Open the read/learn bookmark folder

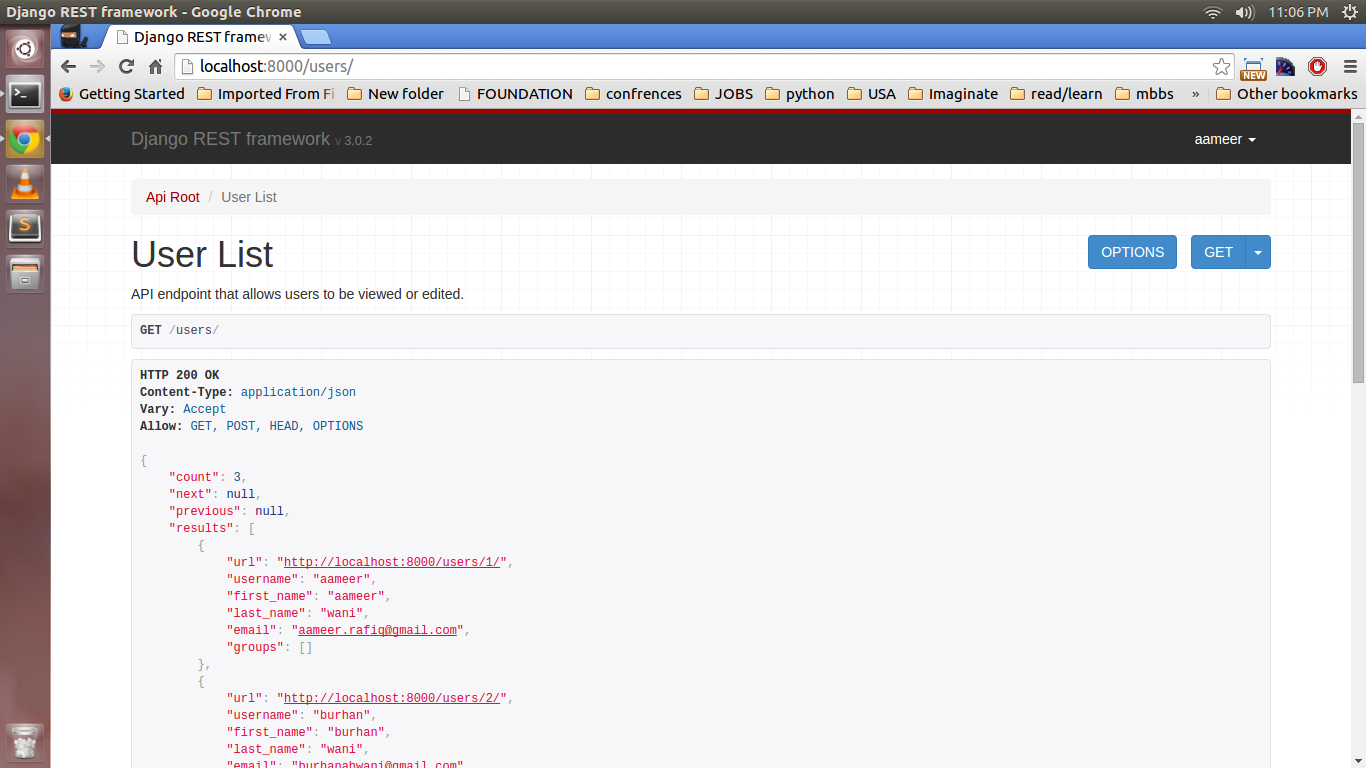(1056, 94)
